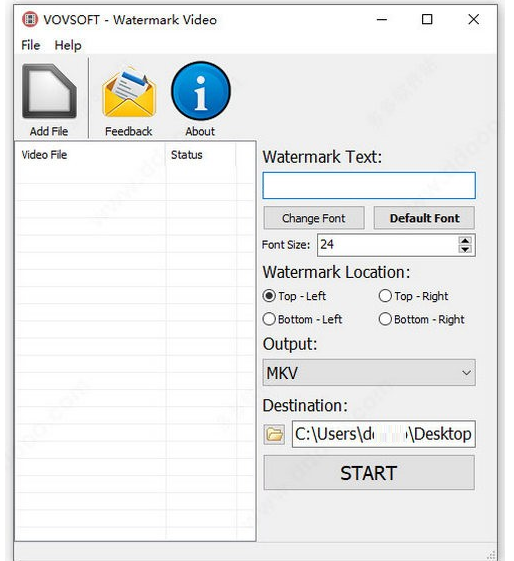Minimize the Watermark Video window
The height and width of the screenshot is (561, 514).
pos(382,19)
